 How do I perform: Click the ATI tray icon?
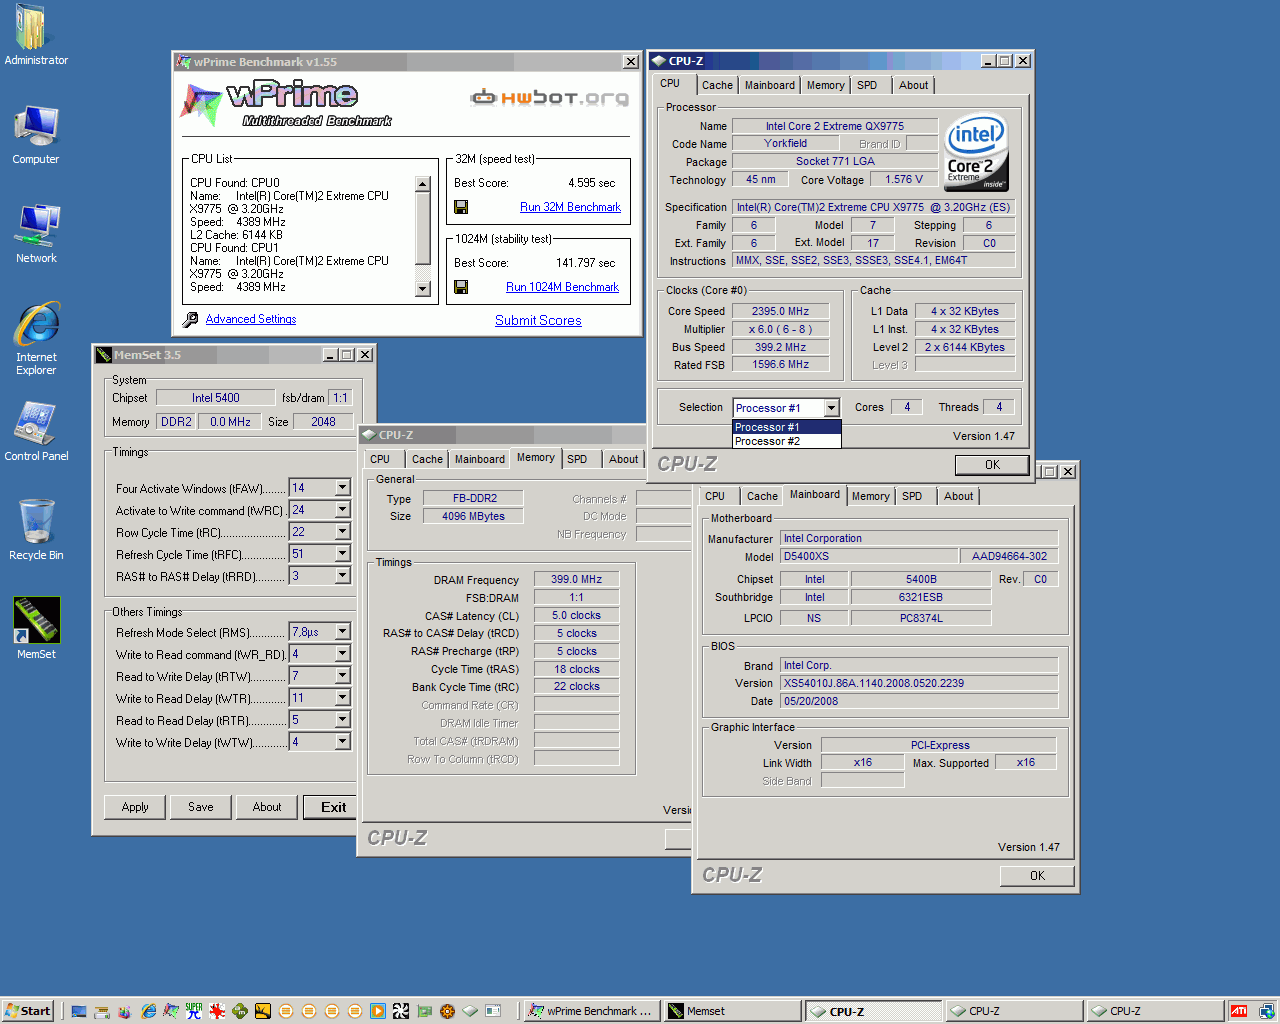coord(1239,1011)
